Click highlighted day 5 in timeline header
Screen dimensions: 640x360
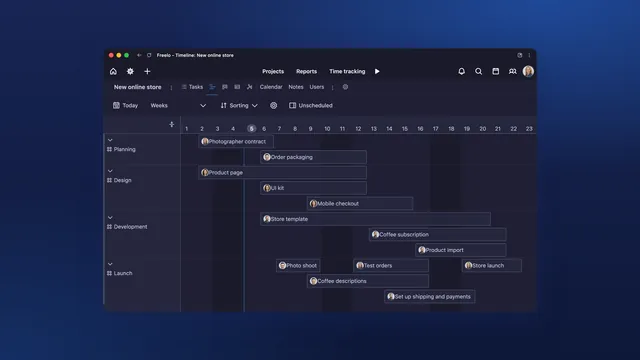pyautogui.click(x=251, y=129)
